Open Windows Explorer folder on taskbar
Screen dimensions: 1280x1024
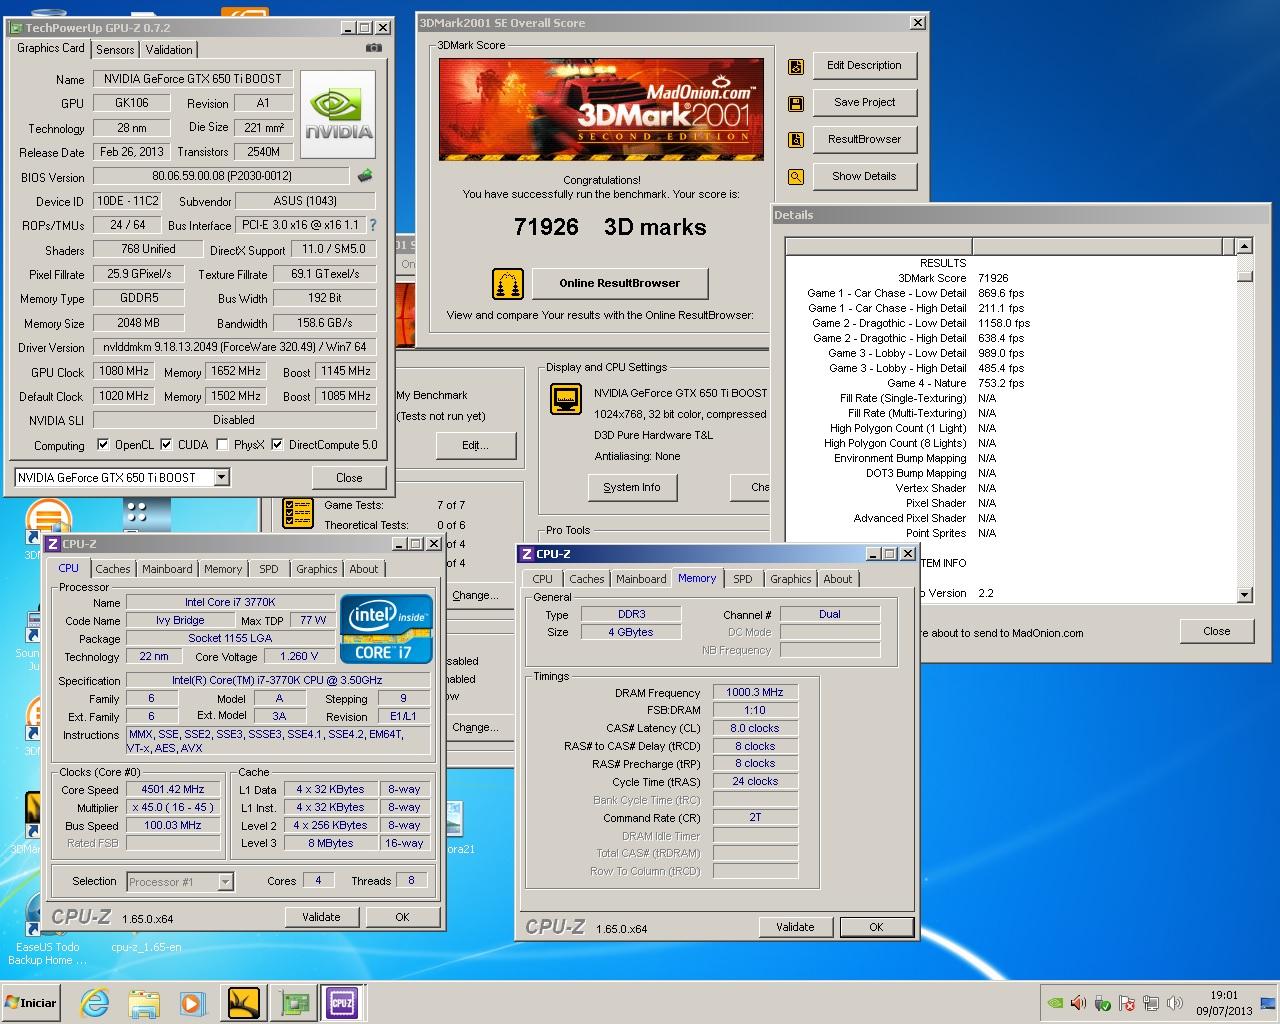click(x=144, y=1002)
